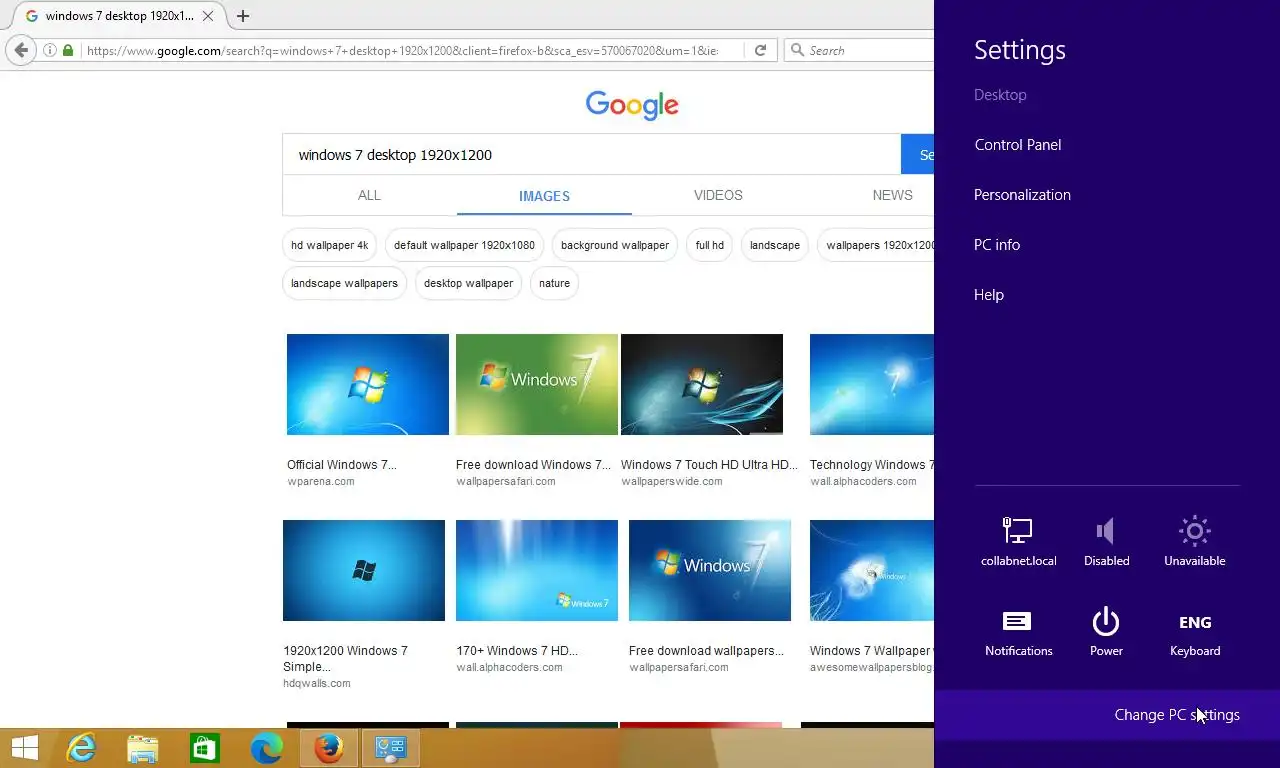This screenshot has height=768, width=1280.
Task: Select the 'full hd' filter chip
Action: pyautogui.click(x=710, y=245)
